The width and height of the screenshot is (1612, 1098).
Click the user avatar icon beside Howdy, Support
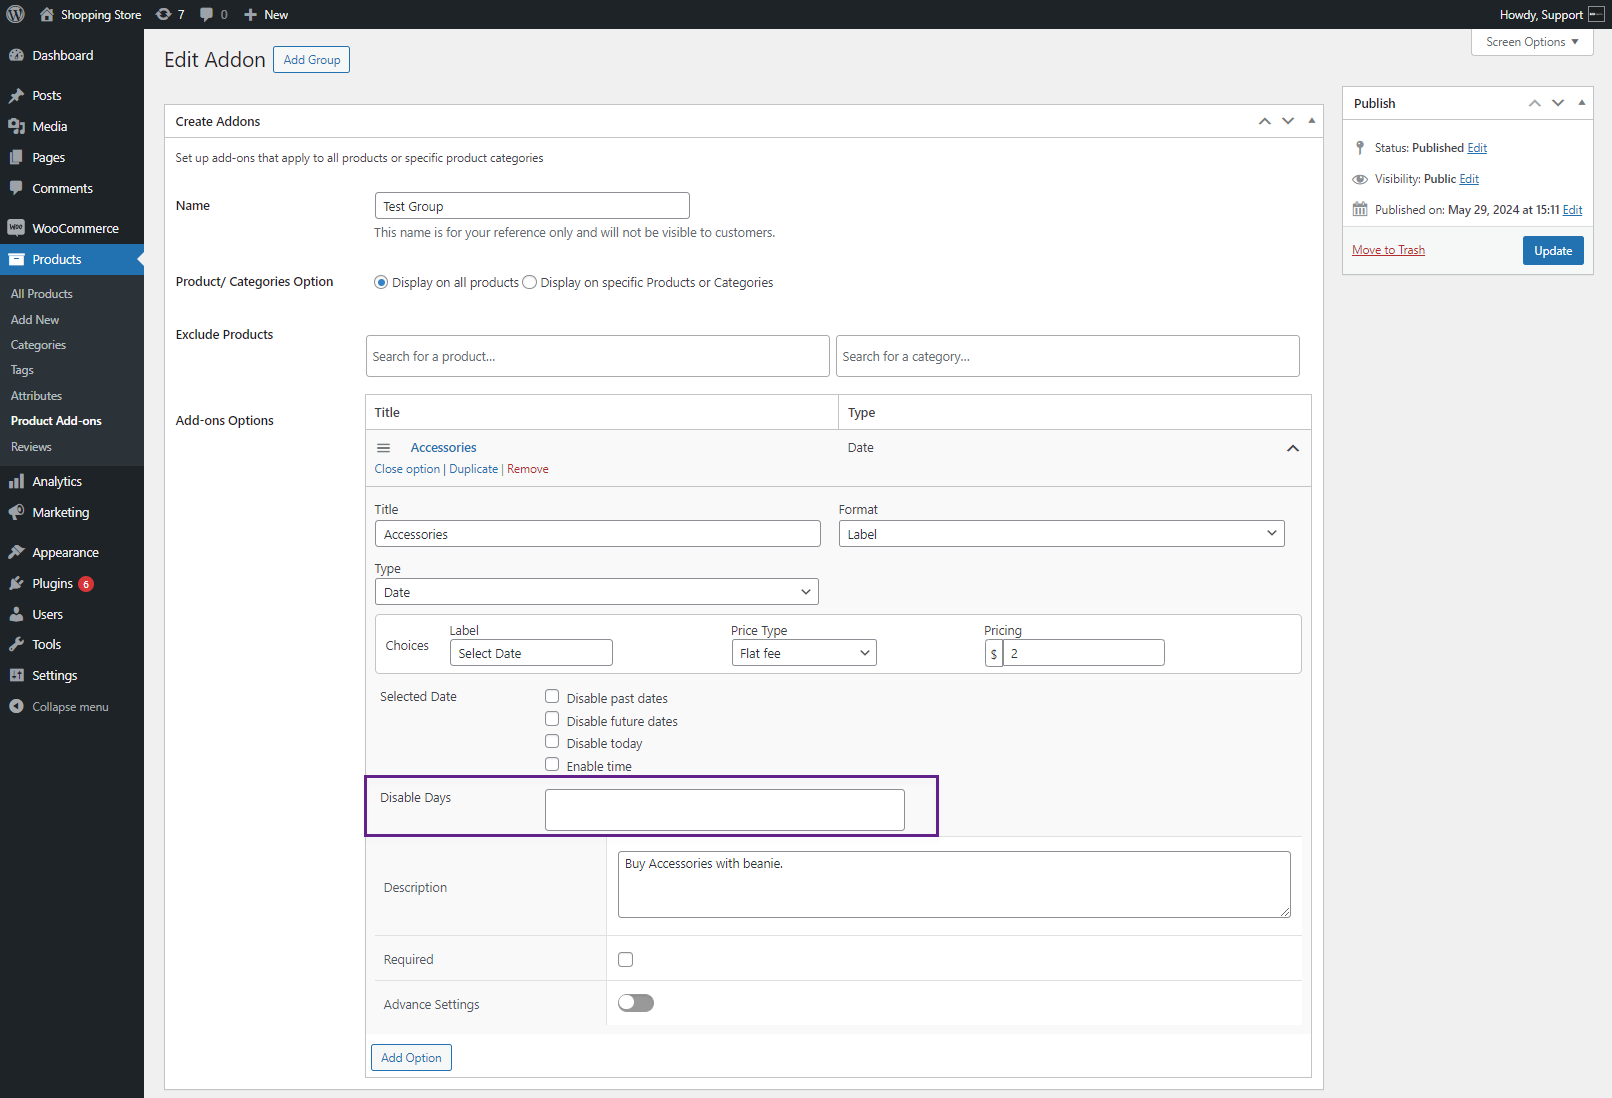pyautogui.click(x=1596, y=14)
